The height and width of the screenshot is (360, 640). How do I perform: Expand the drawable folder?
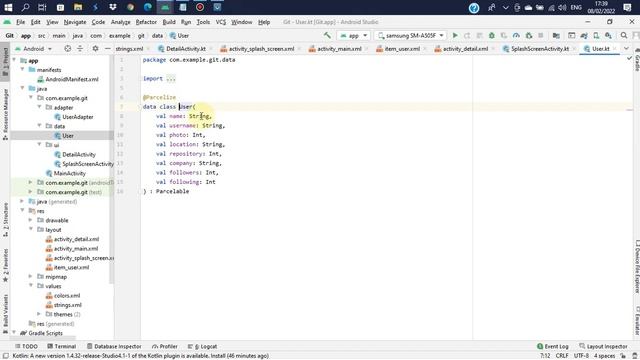(31, 220)
